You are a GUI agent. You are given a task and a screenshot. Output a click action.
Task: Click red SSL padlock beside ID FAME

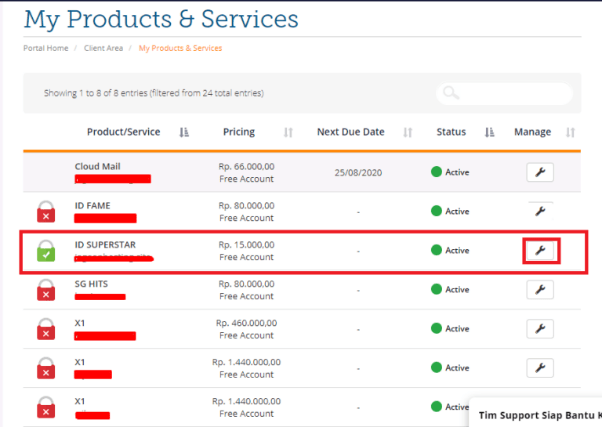[46, 212]
